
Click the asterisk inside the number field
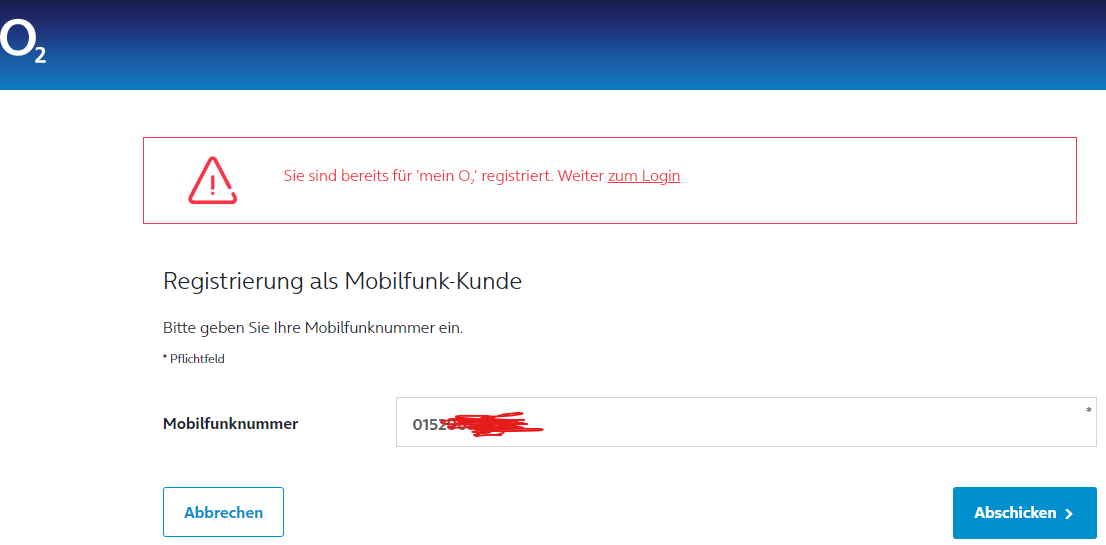[x=1088, y=410]
